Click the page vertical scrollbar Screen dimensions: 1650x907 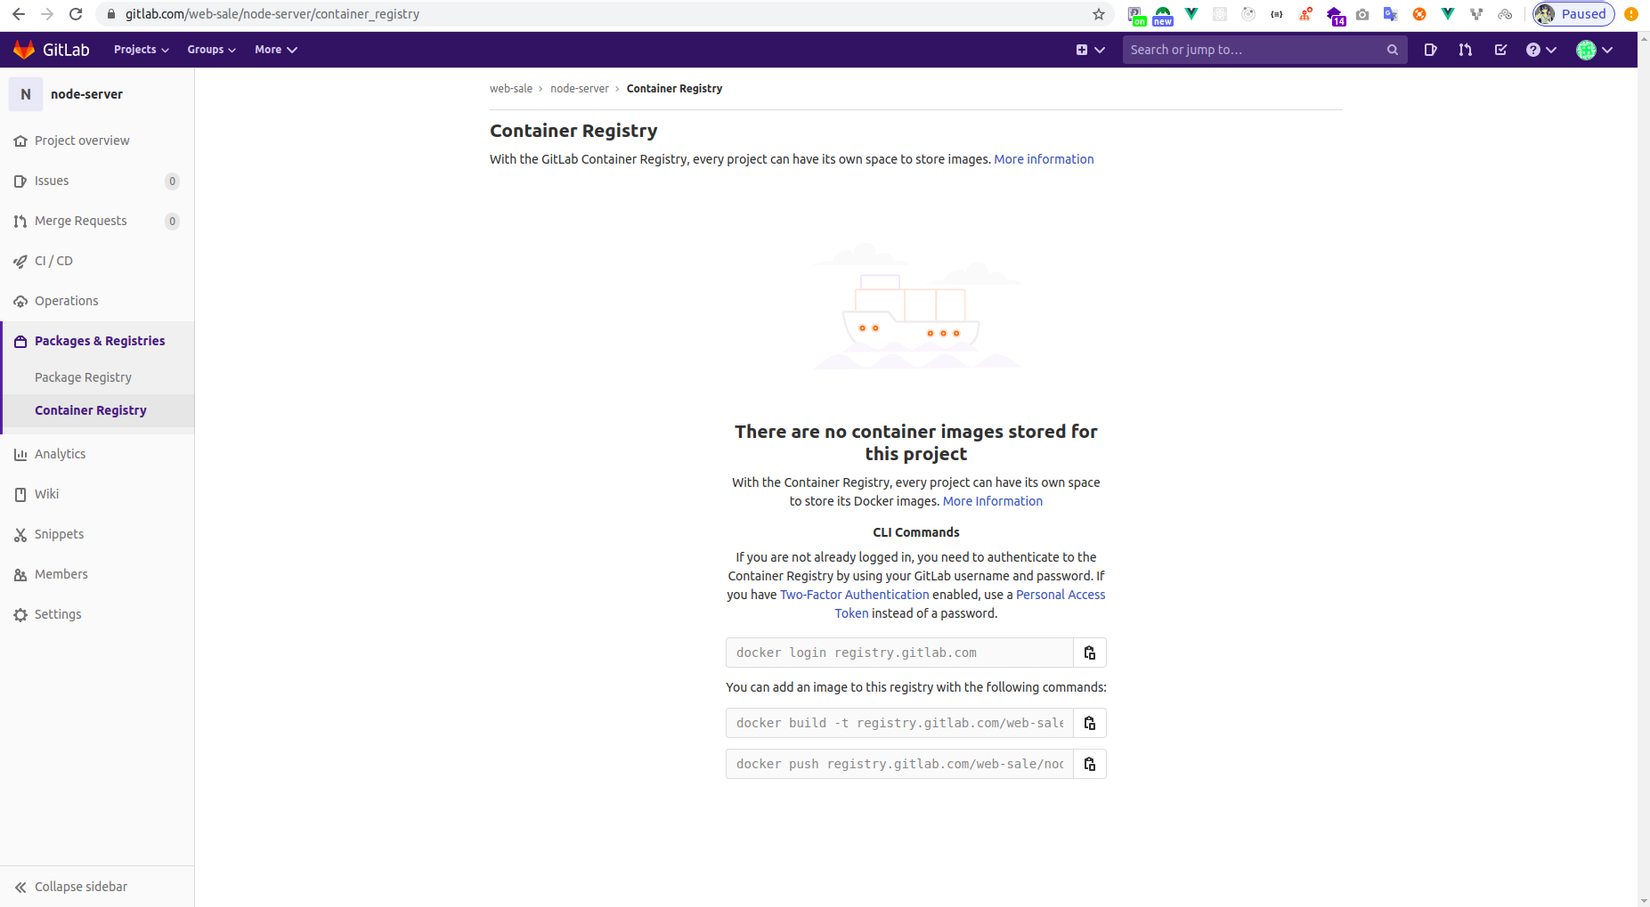click(1644, 470)
